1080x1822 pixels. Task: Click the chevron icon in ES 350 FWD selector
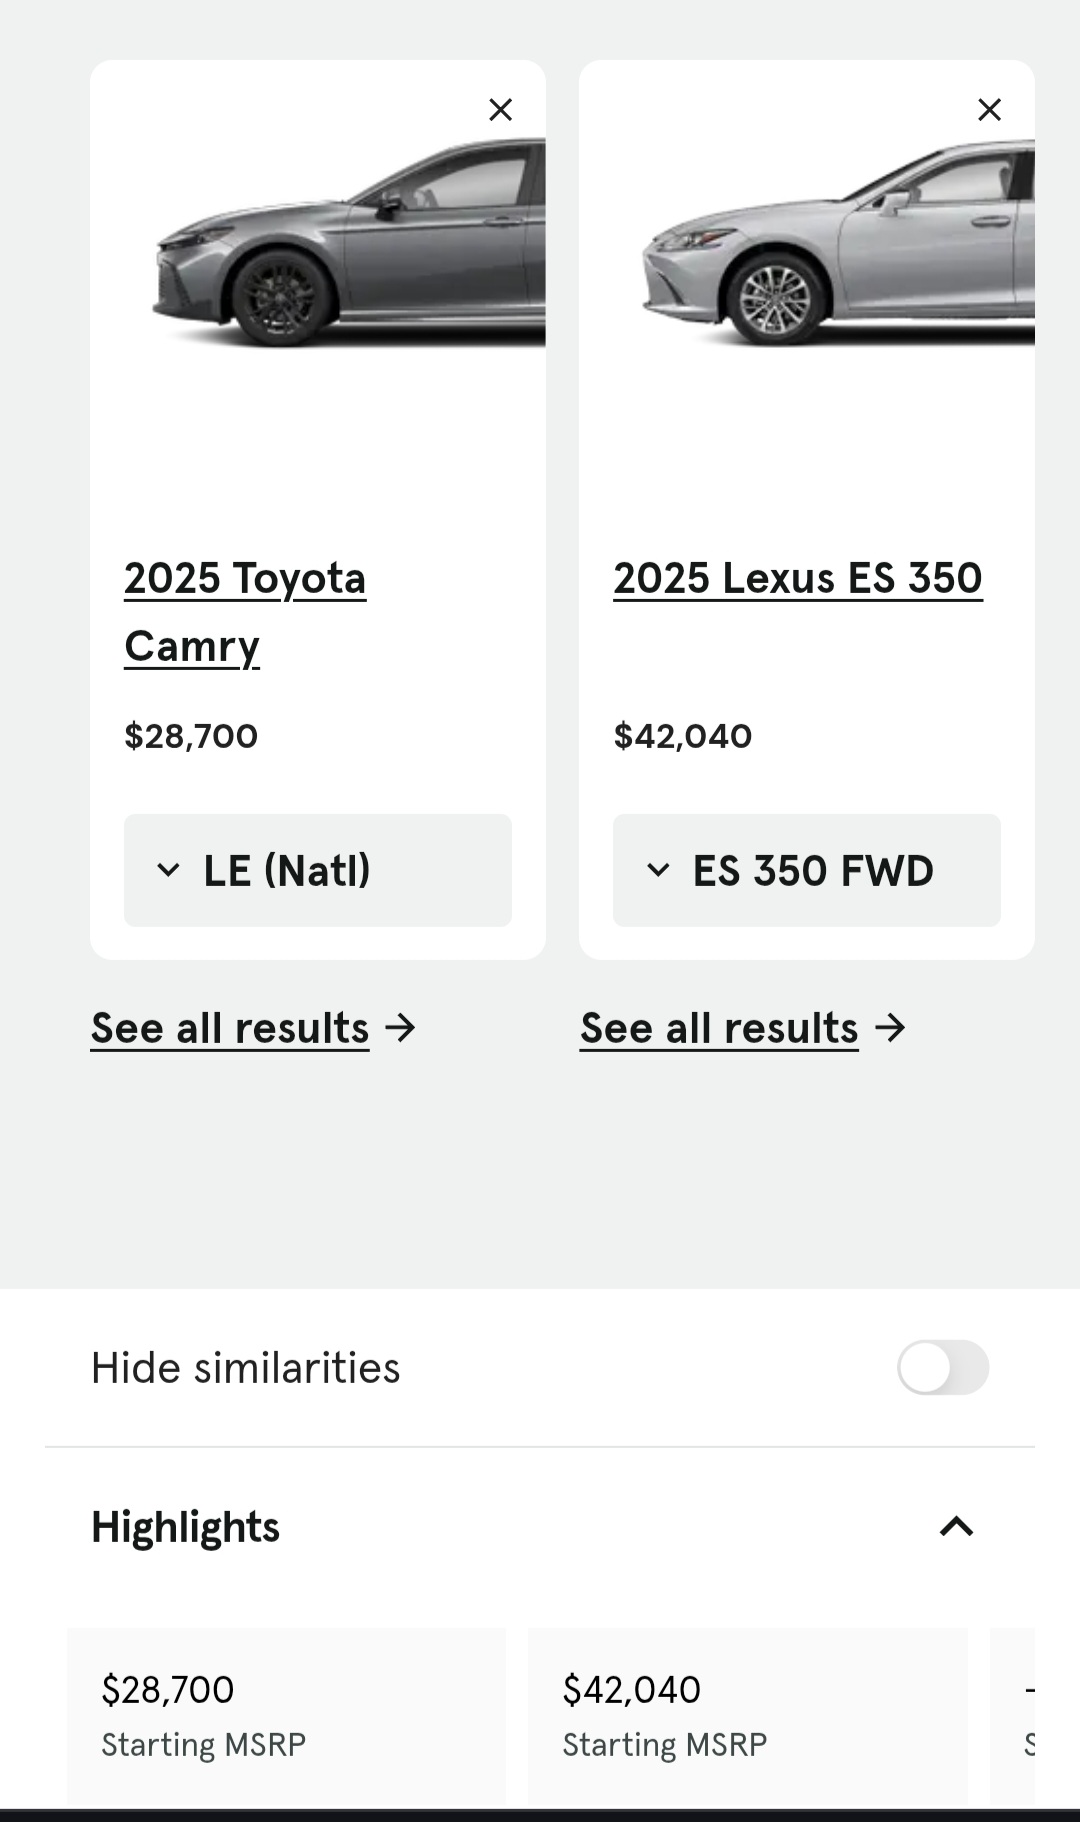[658, 870]
